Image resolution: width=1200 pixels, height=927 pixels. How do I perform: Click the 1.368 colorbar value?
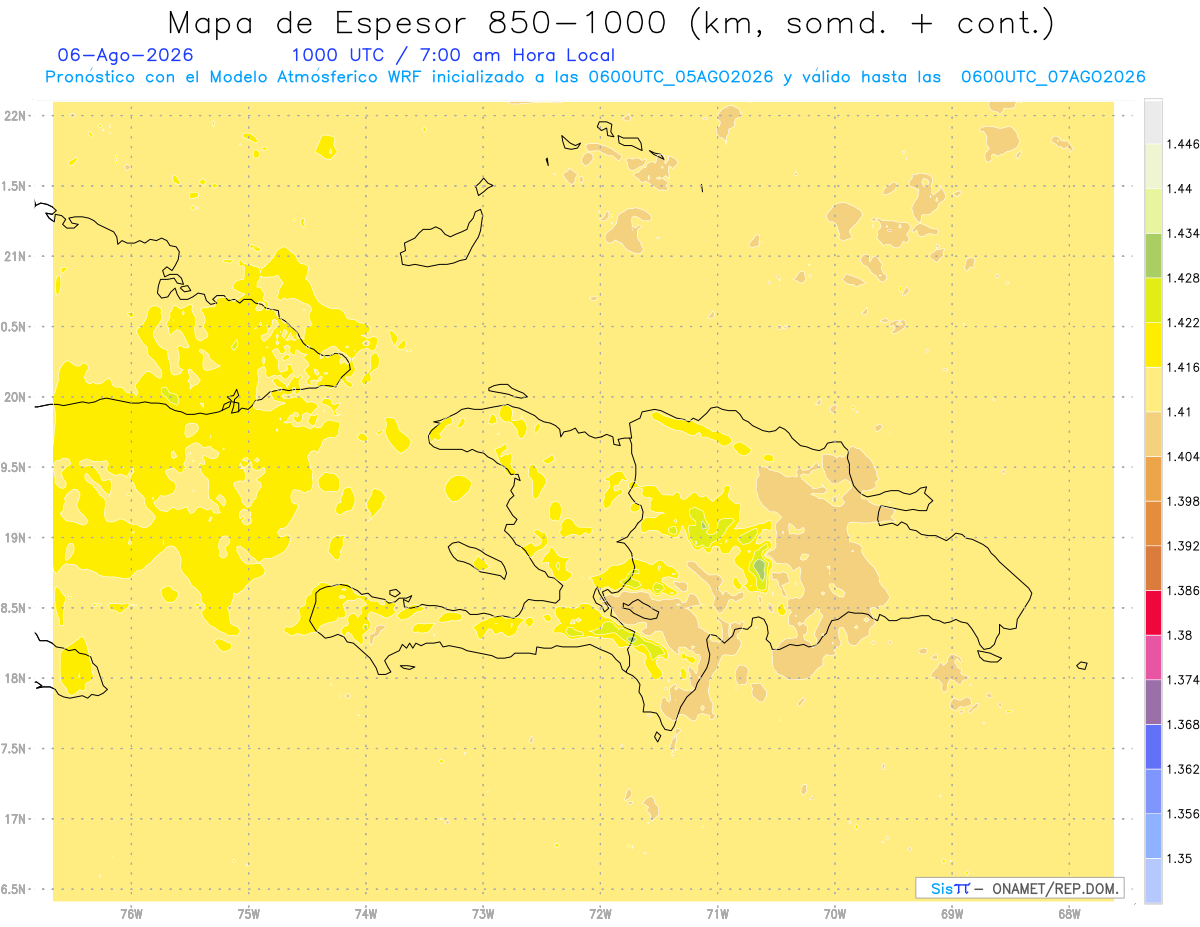(x=1184, y=724)
